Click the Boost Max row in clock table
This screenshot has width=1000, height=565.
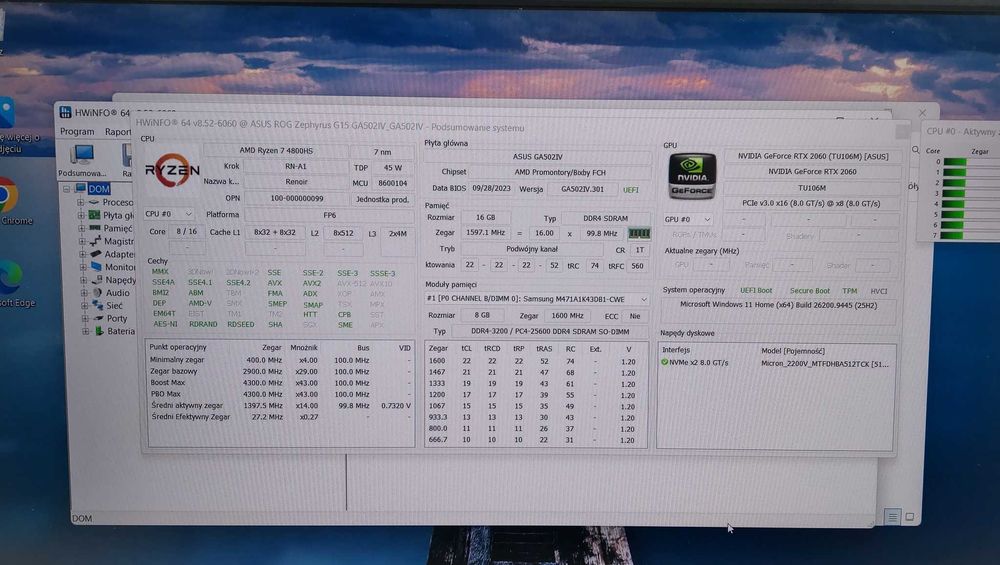click(280, 383)
